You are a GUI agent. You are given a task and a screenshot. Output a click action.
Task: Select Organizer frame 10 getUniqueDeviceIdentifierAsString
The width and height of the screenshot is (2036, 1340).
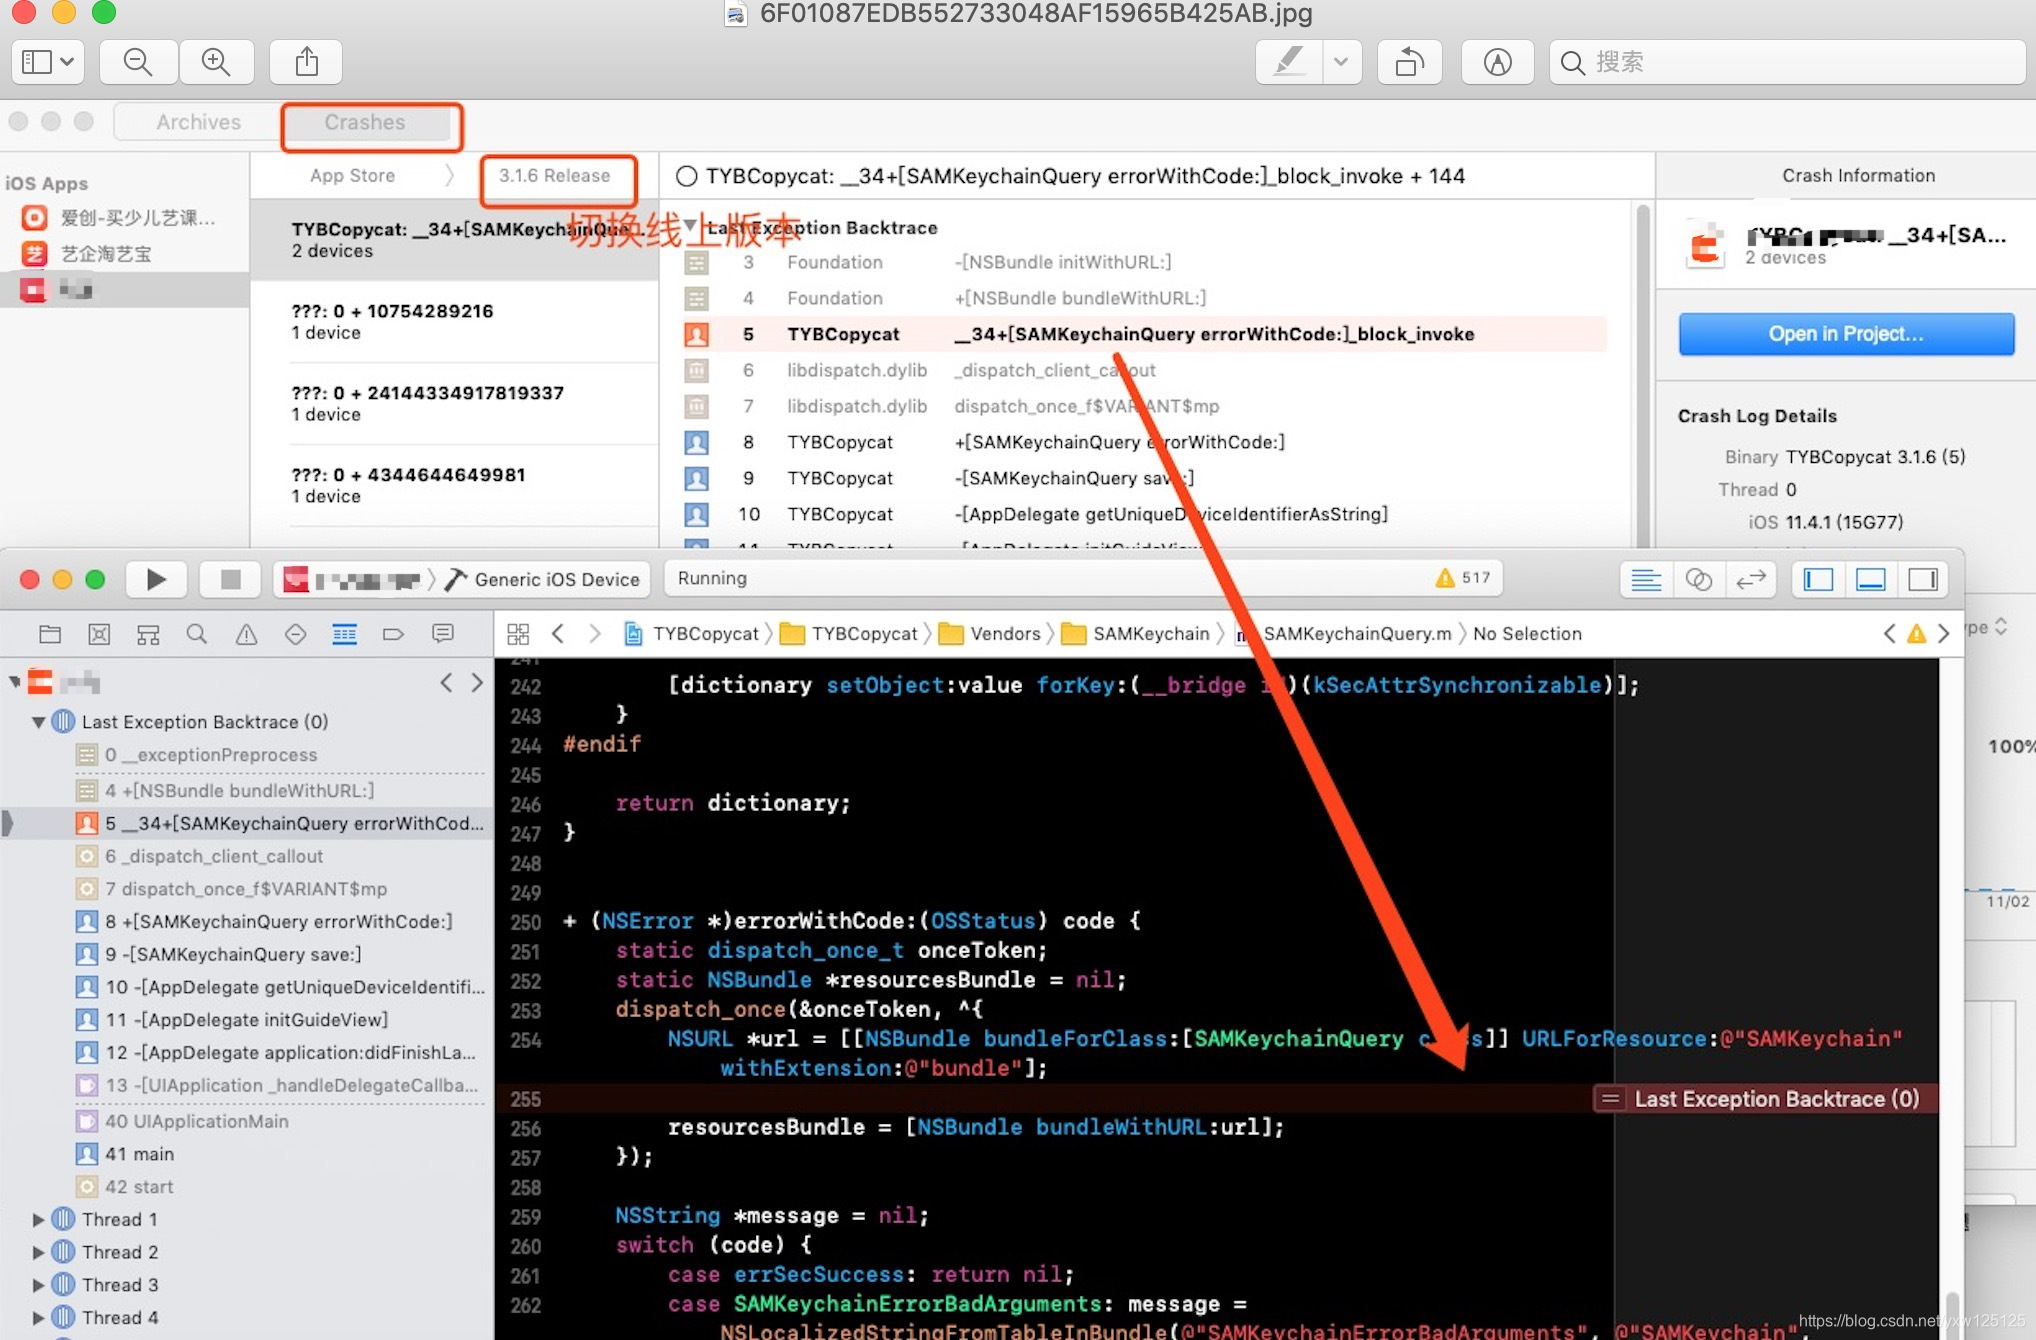pyautogui.click(x=1144, y=514)
